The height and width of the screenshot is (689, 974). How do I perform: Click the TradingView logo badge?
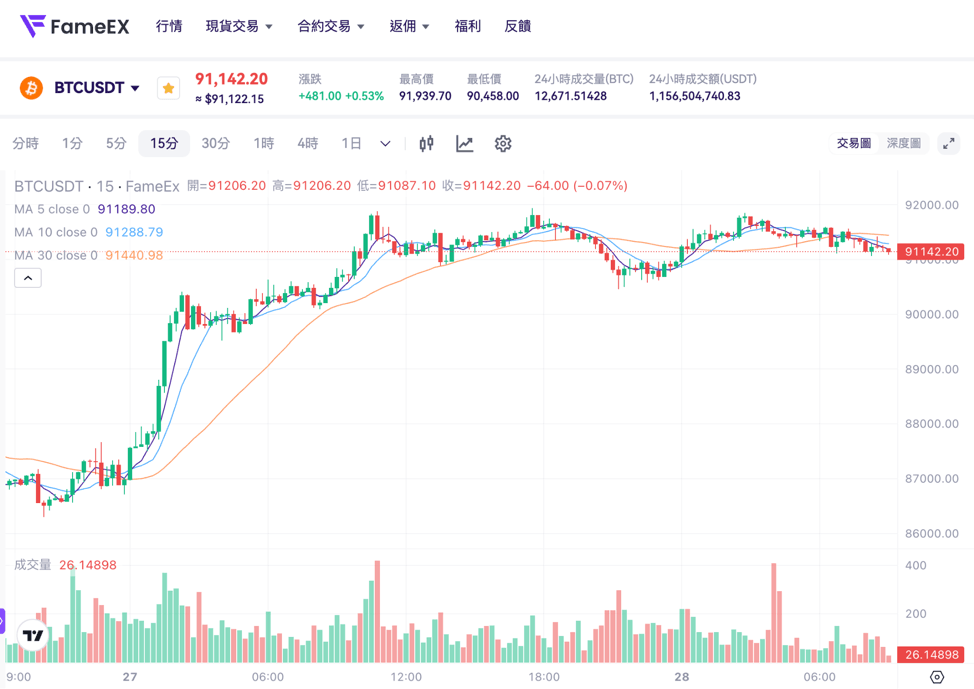33,635
